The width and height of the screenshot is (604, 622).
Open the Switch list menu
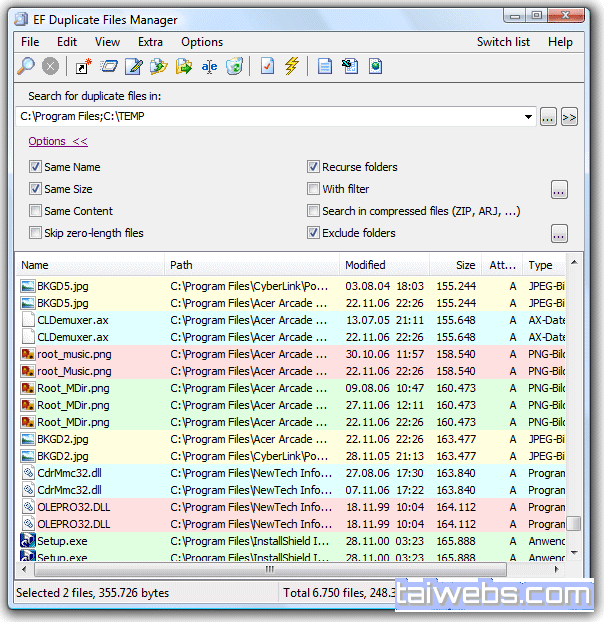[503, 42]
